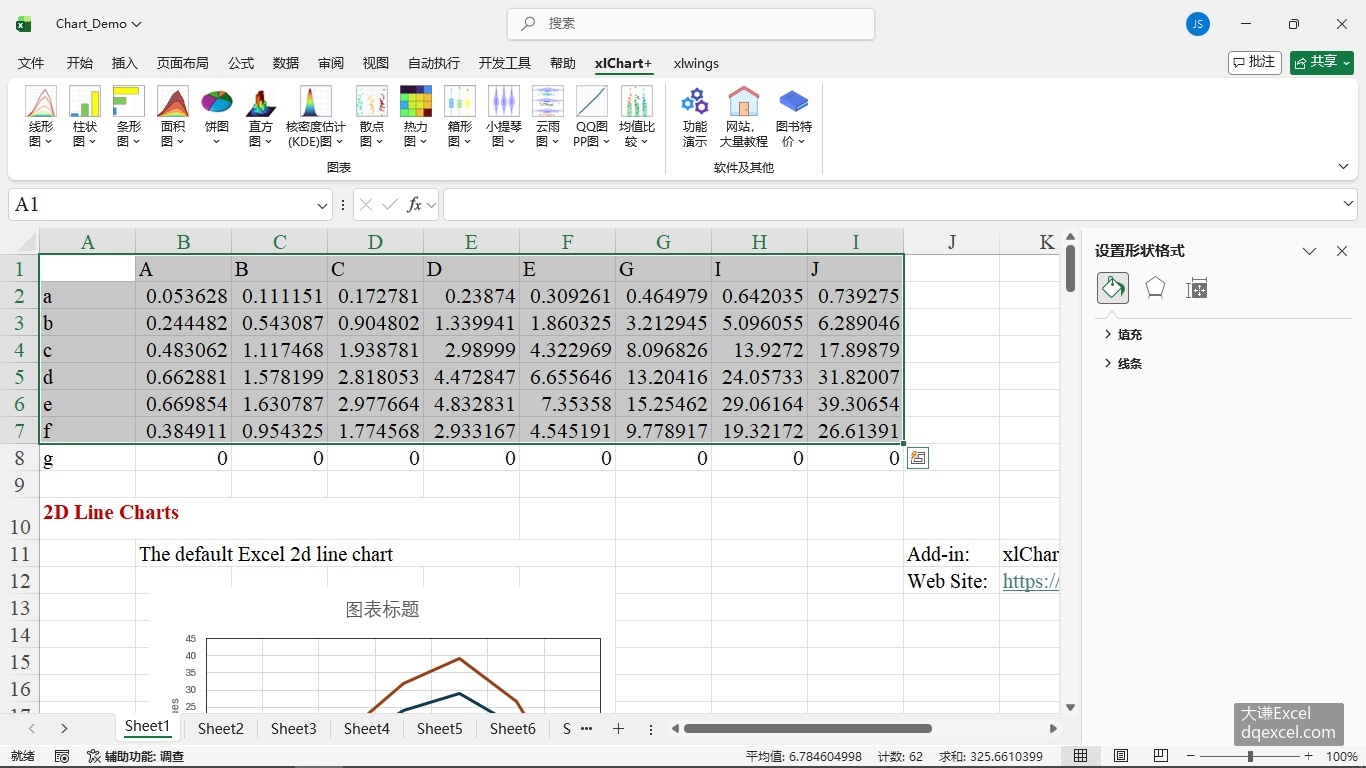Click the horizontal scrollbar thumb
1366x768 pixels.
[x=806, y=729]
